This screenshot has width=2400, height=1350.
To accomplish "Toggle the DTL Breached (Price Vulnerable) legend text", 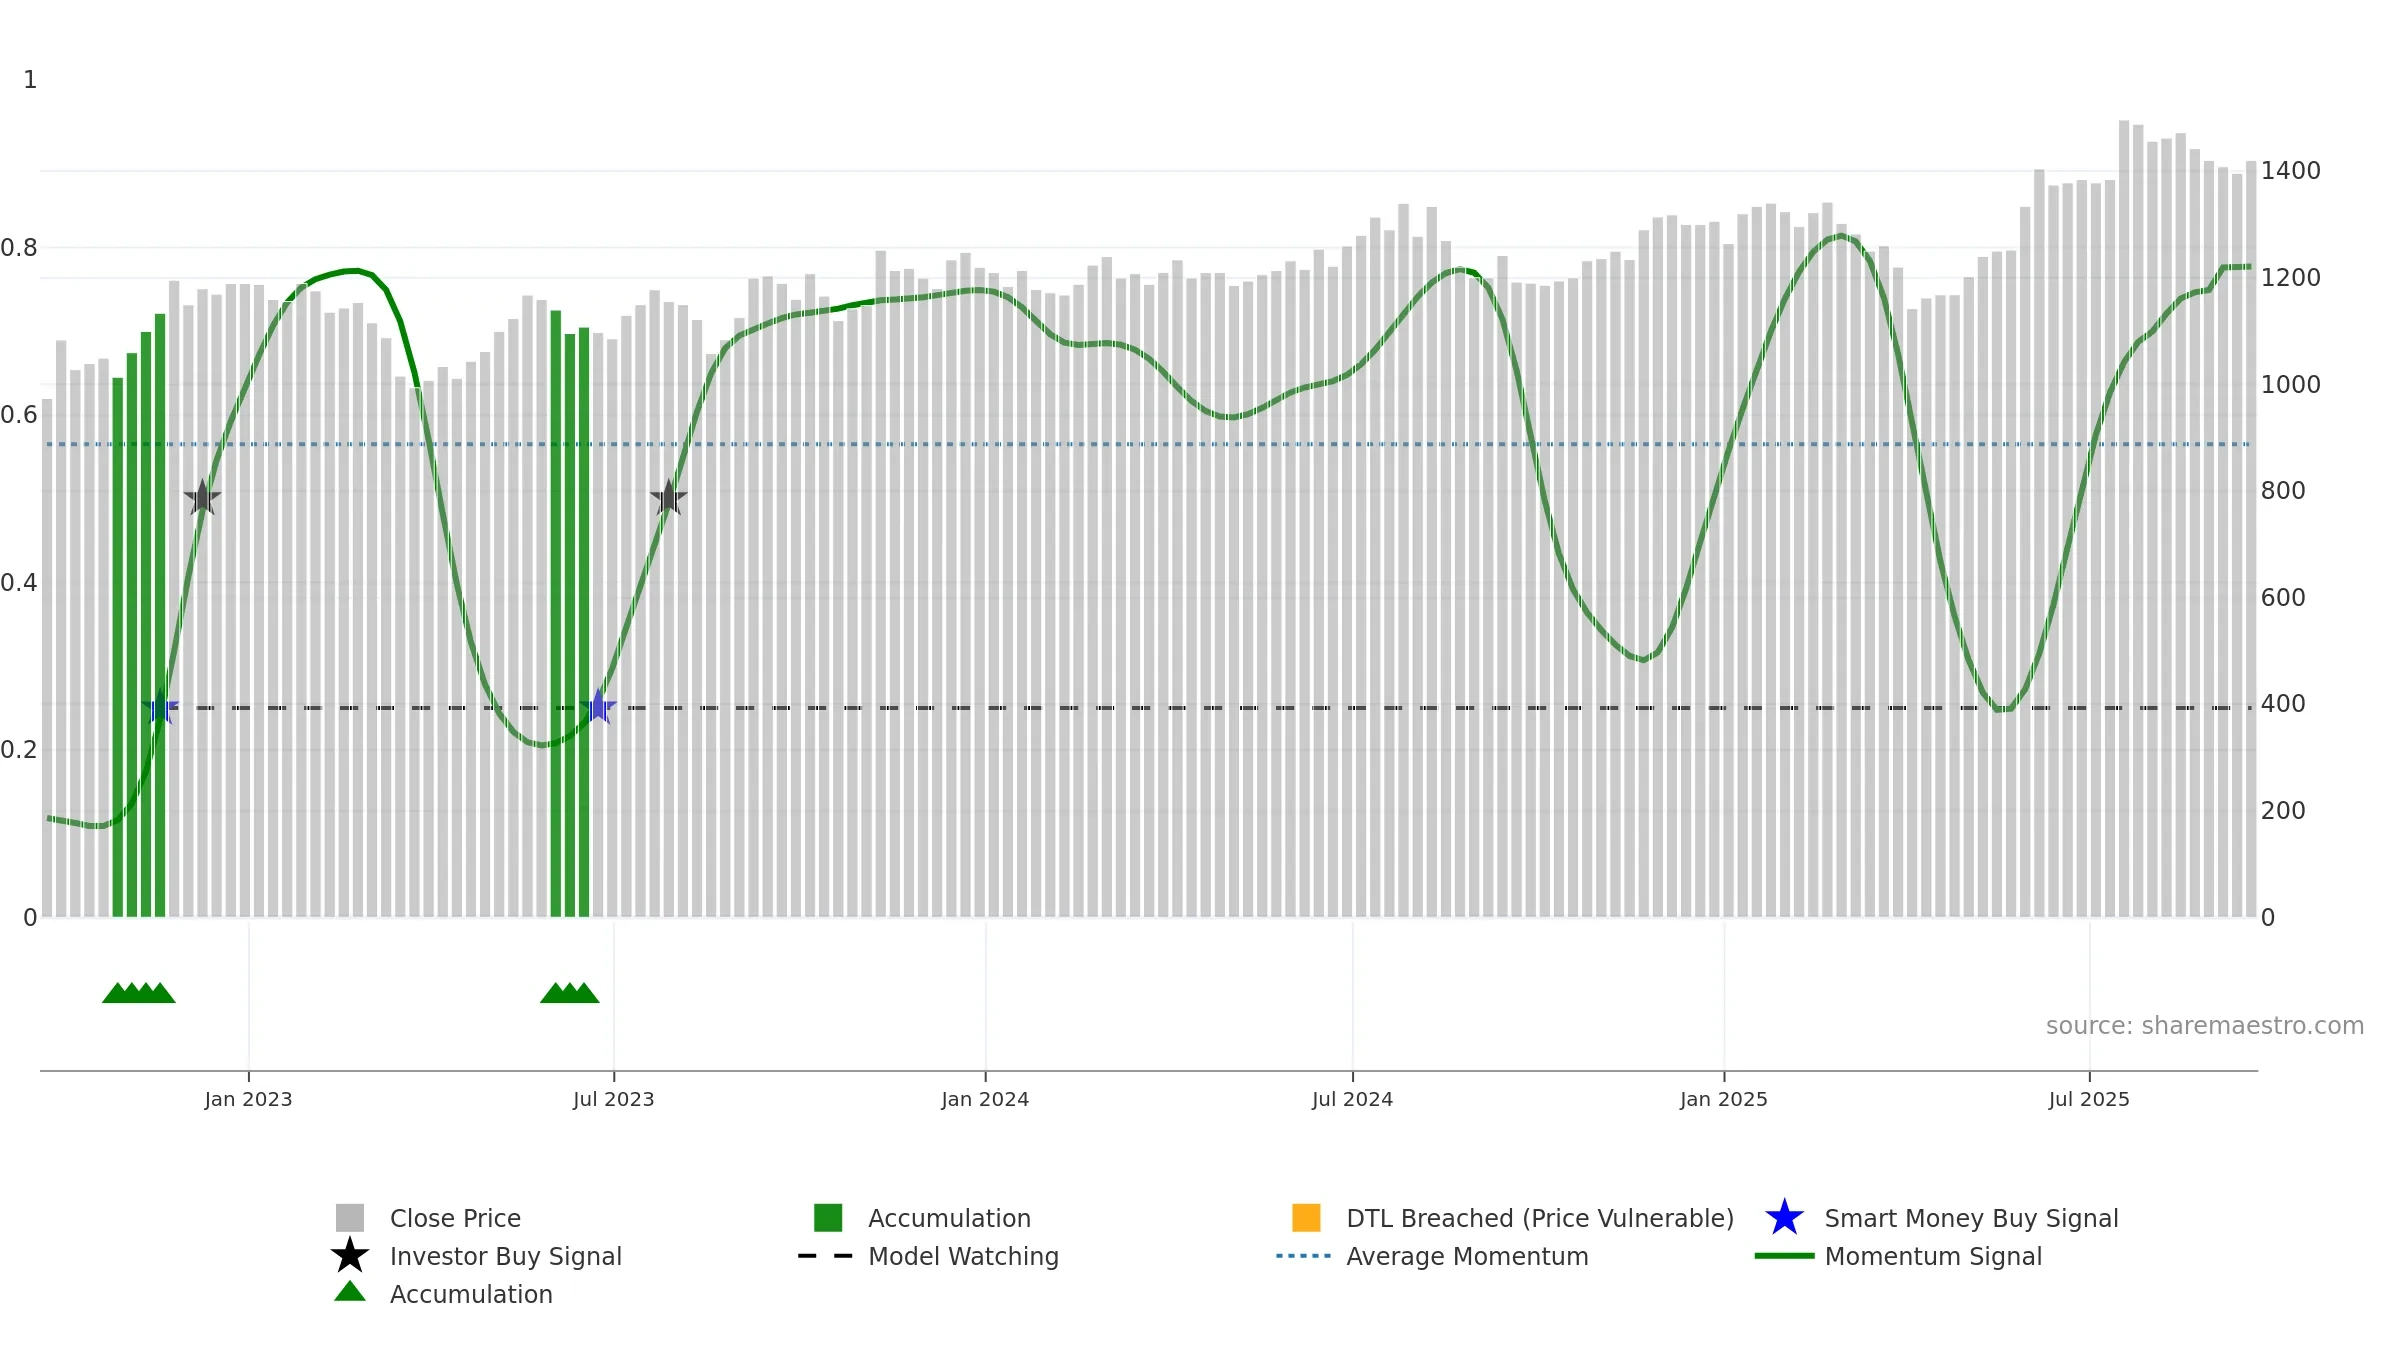I will tap(1540, 1218).
